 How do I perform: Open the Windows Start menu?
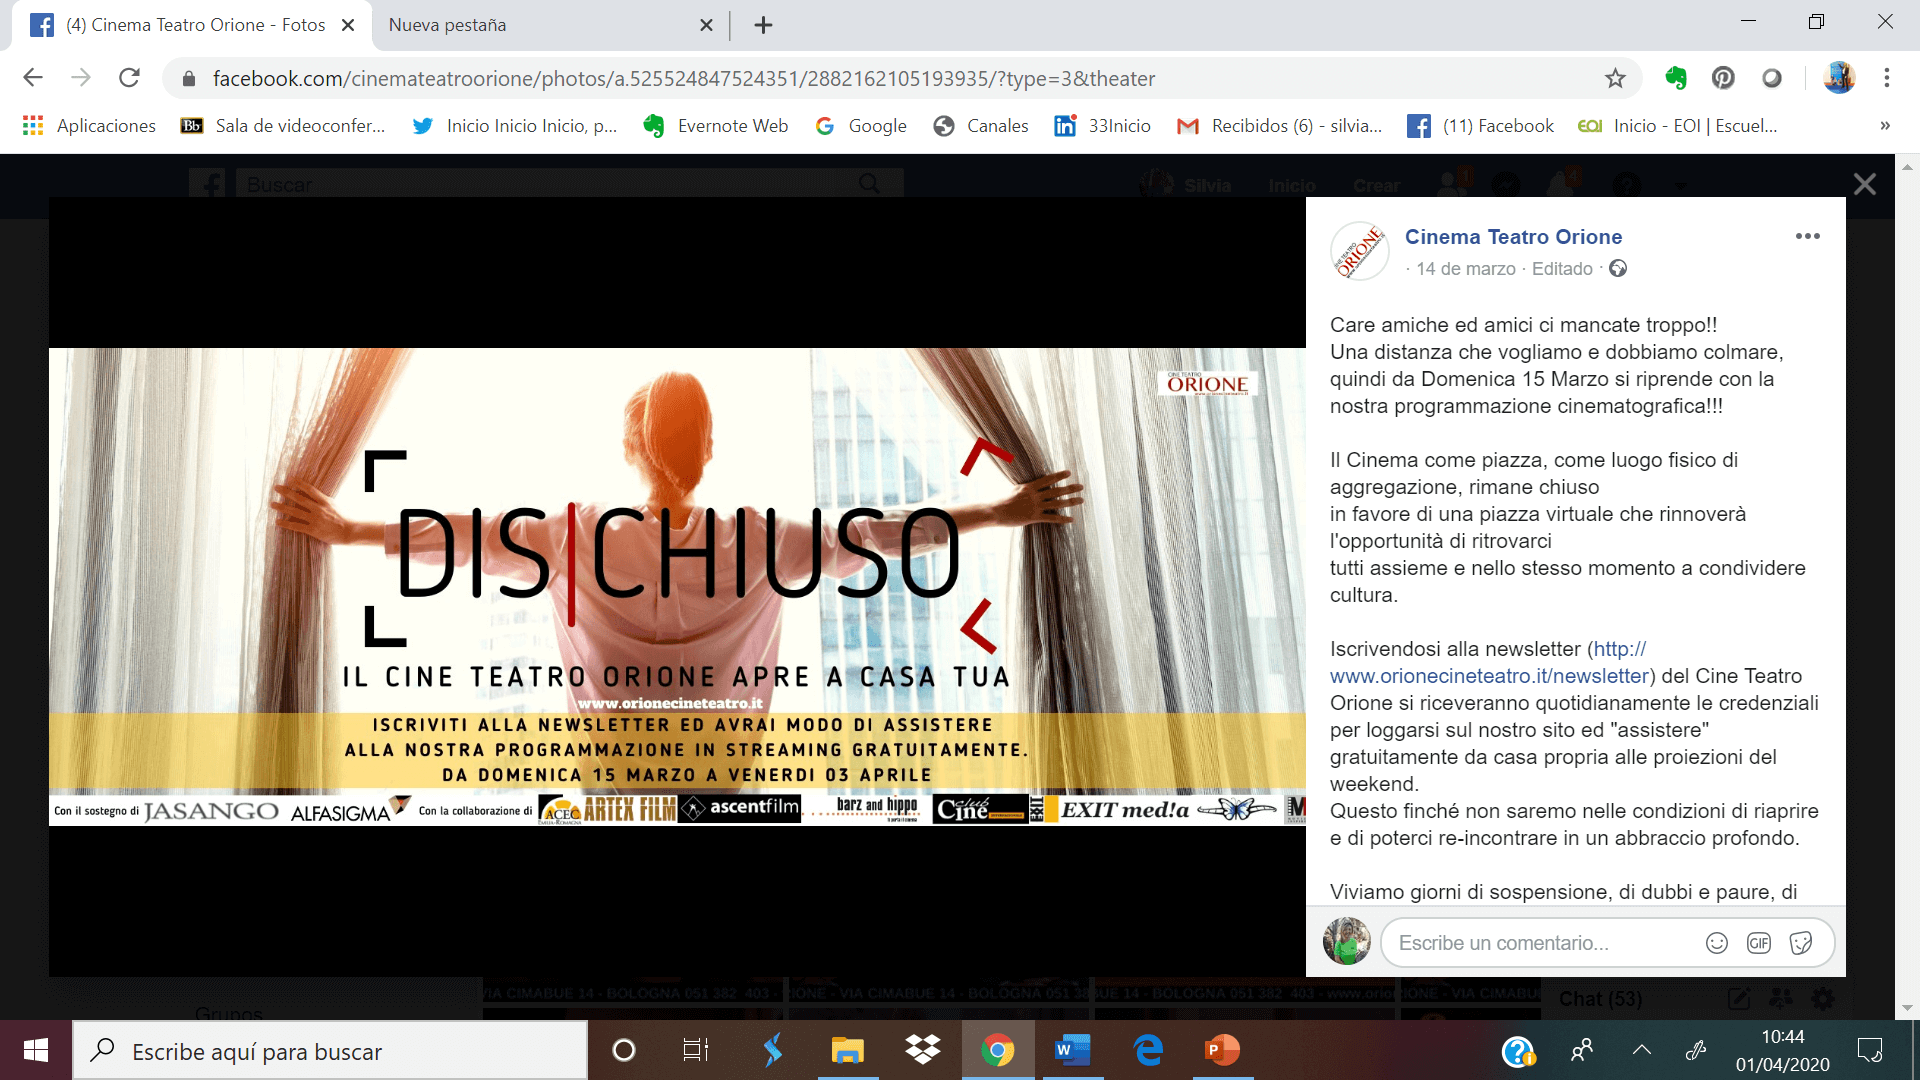36,1050
